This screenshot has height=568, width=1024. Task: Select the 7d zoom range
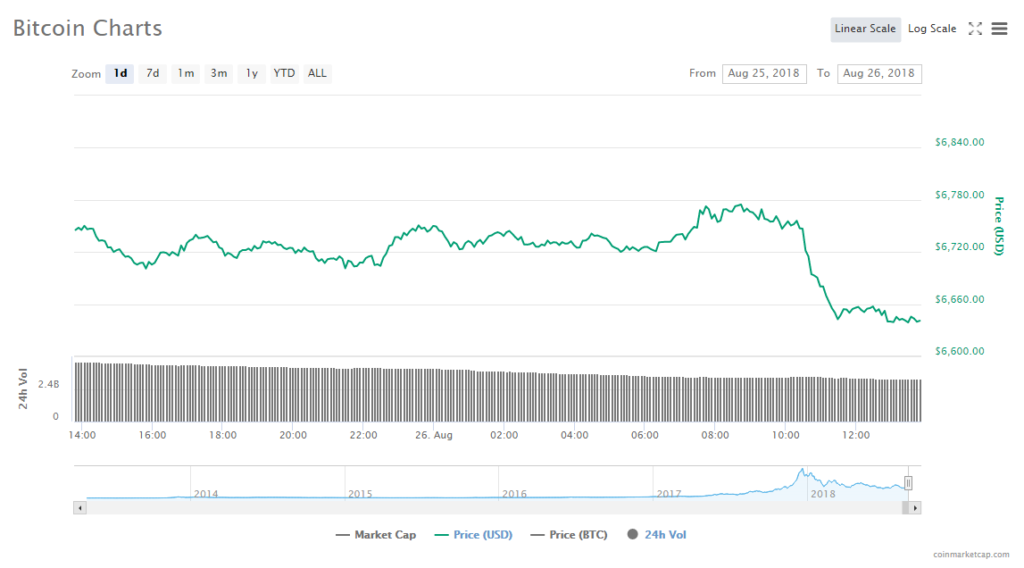point(153,73)
